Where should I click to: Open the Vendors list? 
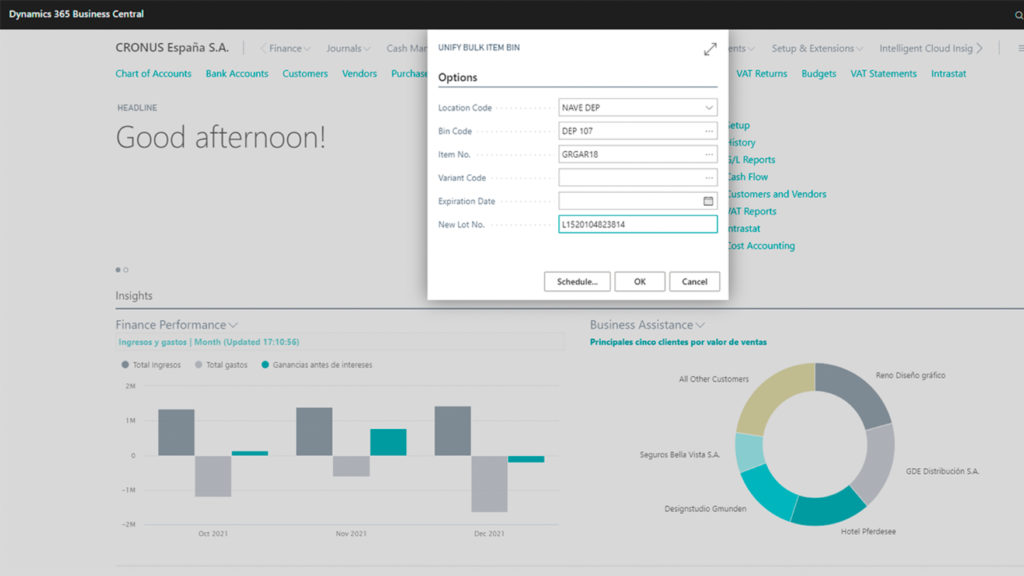359,74
